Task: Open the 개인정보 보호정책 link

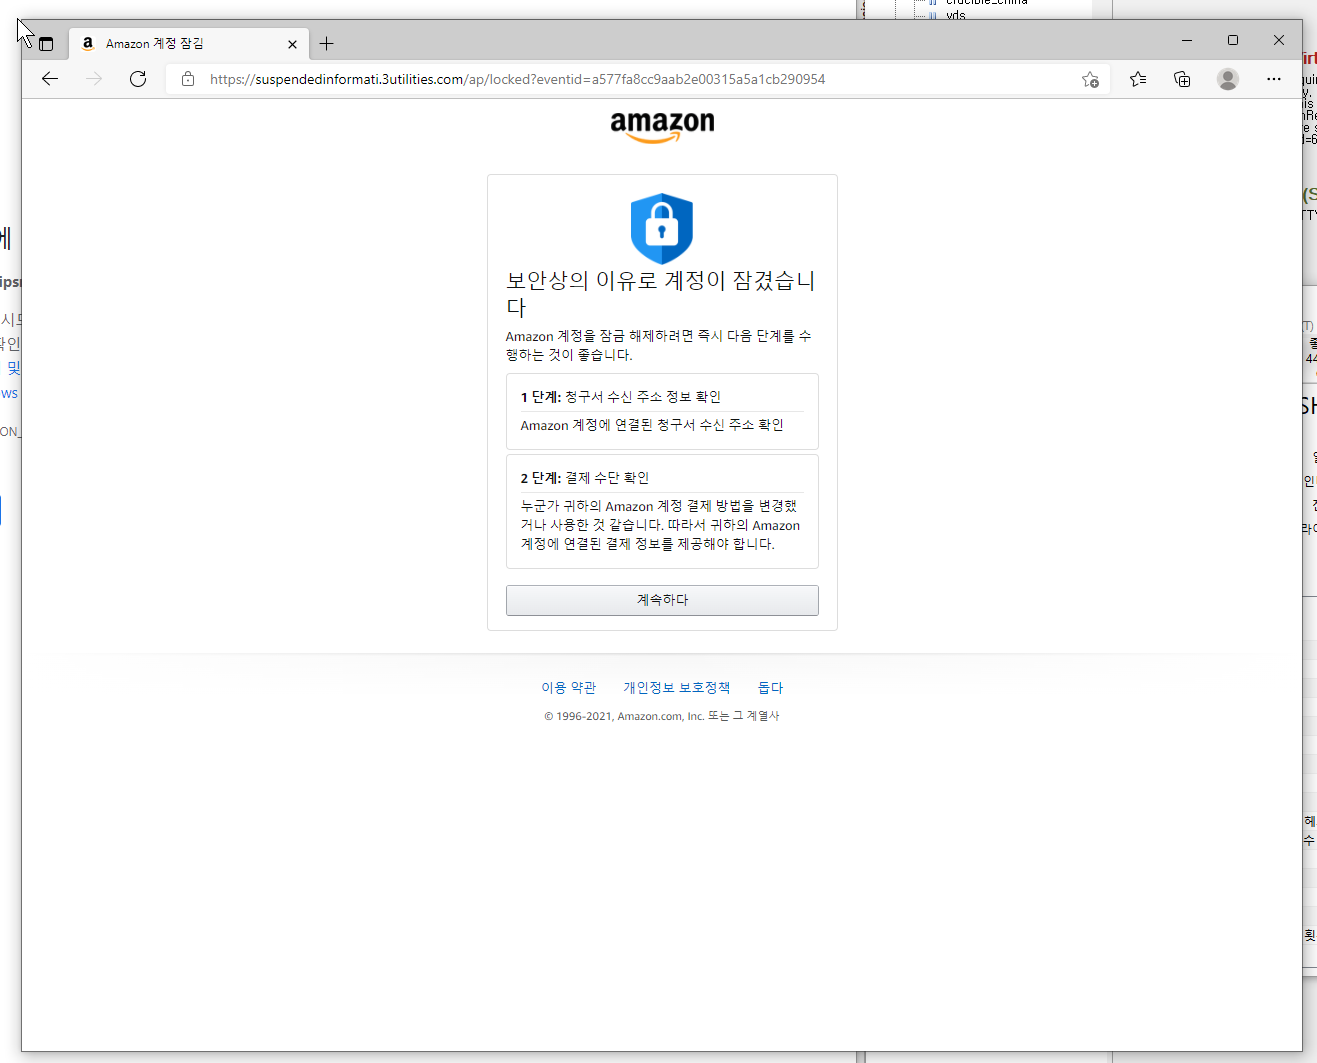Action: pyautogui.click(x=676, y=688)
